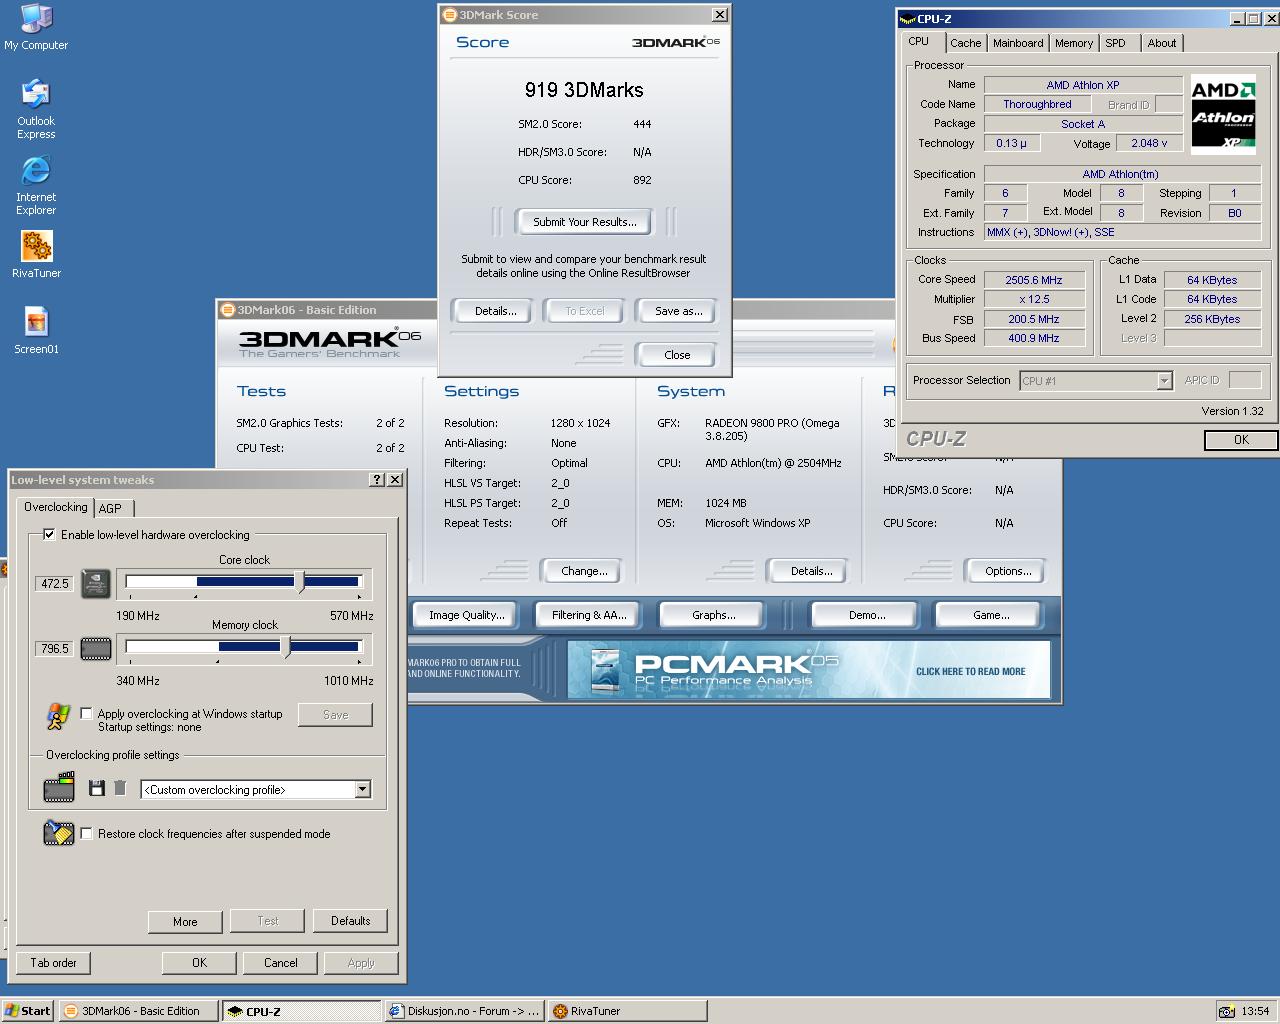
Task: Open Graphs in 3DMark06
Action: coord(714,615)
